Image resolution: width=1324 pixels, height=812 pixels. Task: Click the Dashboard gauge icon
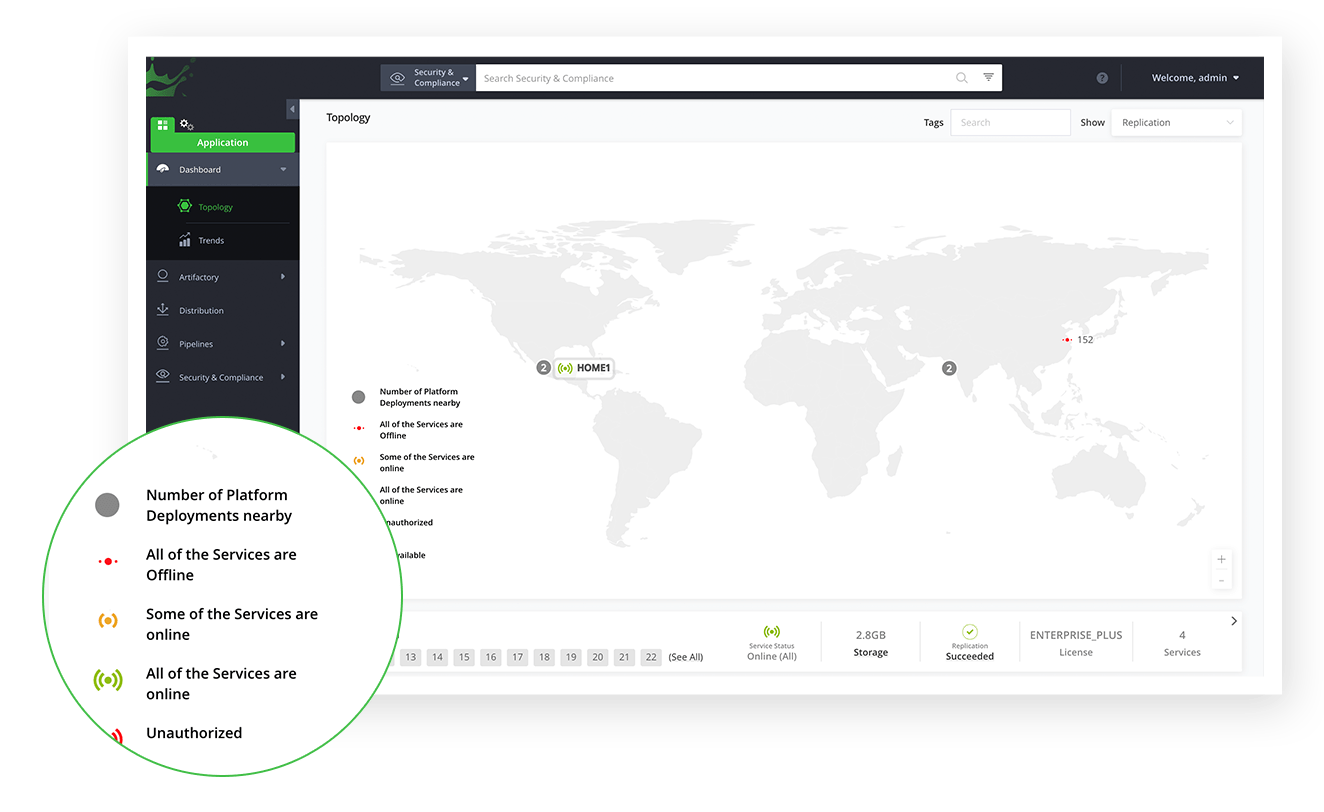163,169
